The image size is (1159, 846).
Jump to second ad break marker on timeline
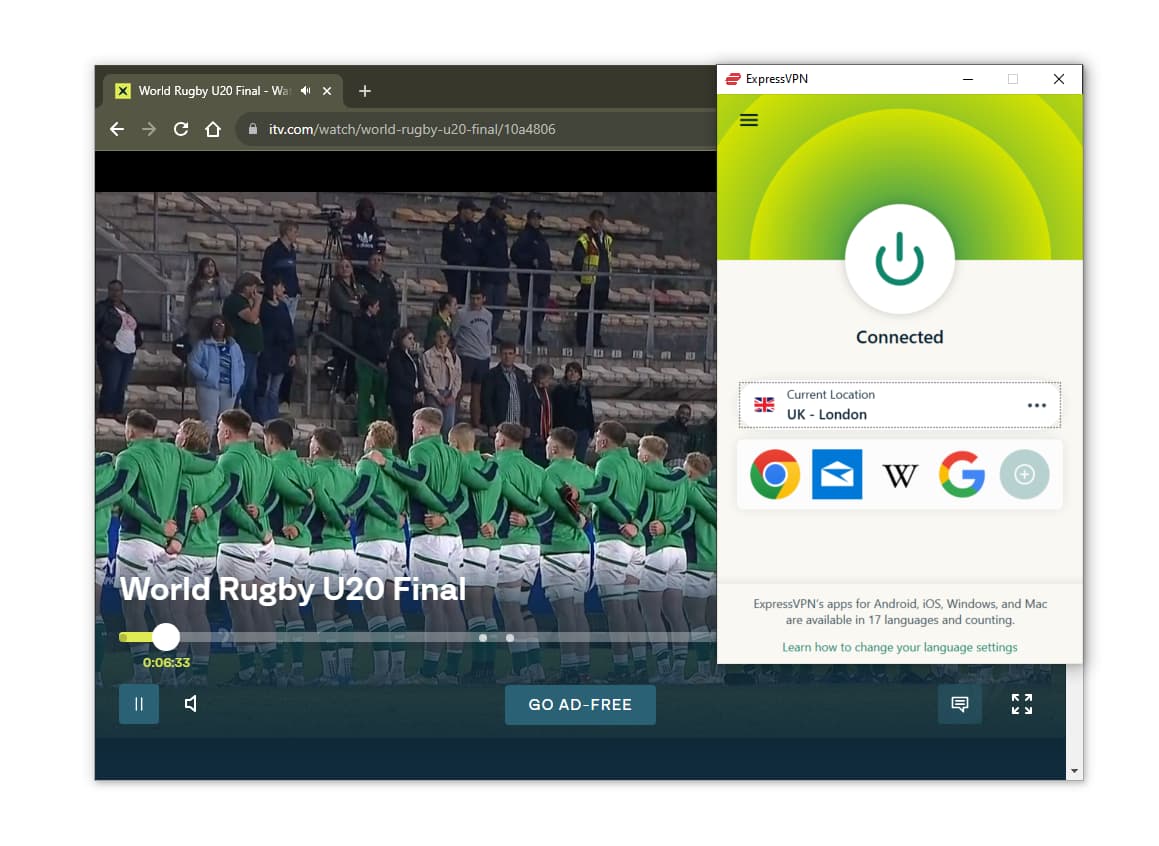coord(510,638)
